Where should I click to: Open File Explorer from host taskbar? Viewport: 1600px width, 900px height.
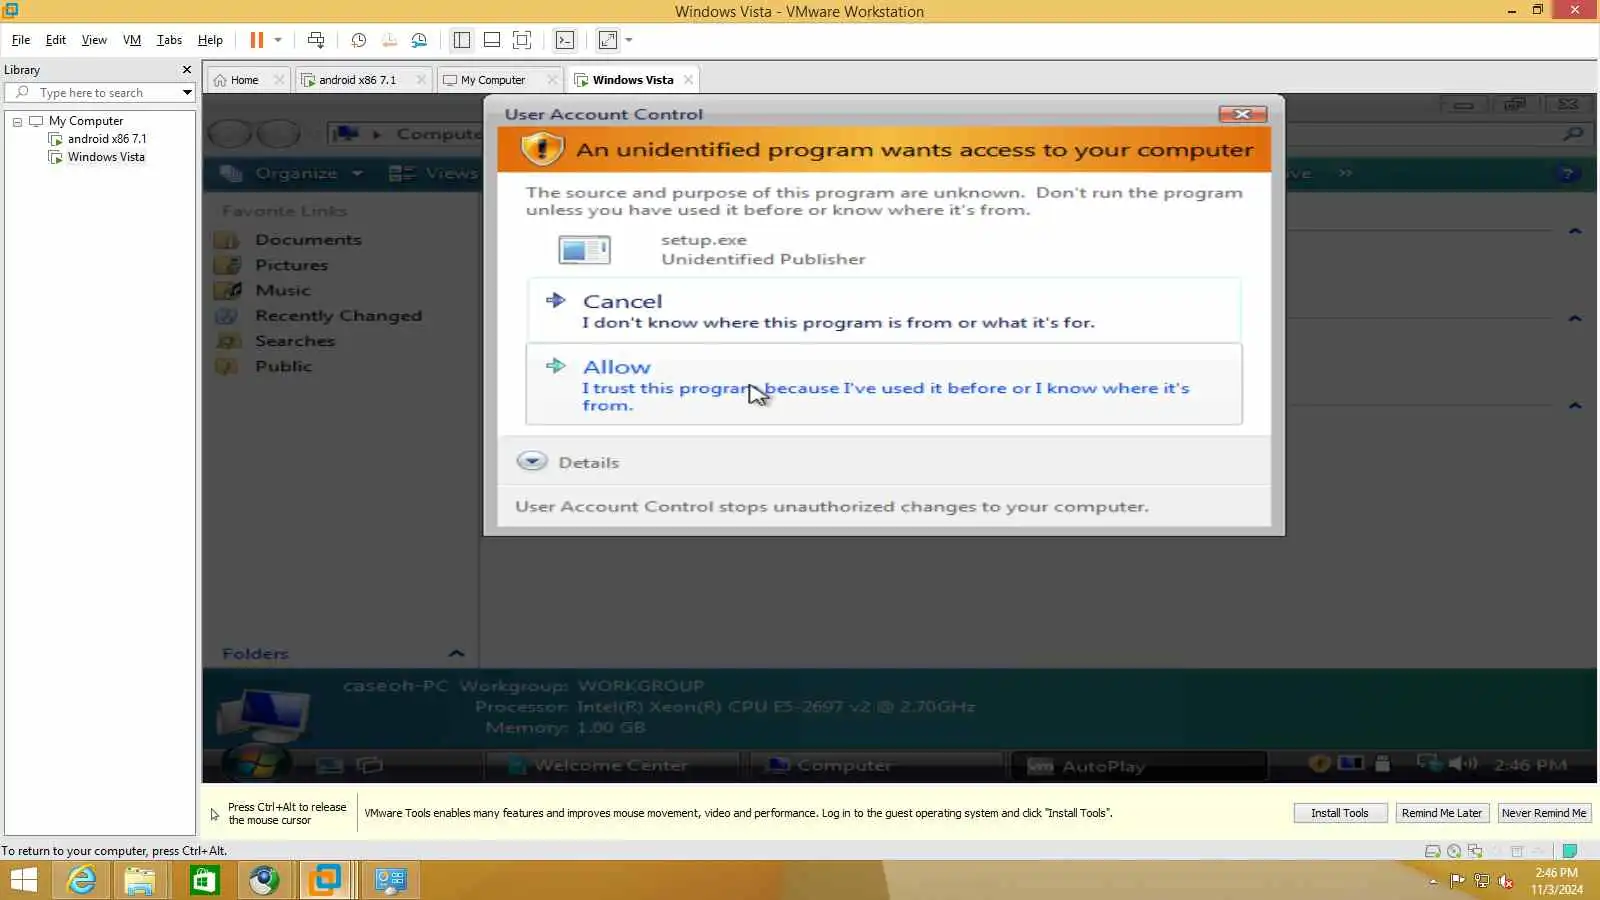pos(140,880)
